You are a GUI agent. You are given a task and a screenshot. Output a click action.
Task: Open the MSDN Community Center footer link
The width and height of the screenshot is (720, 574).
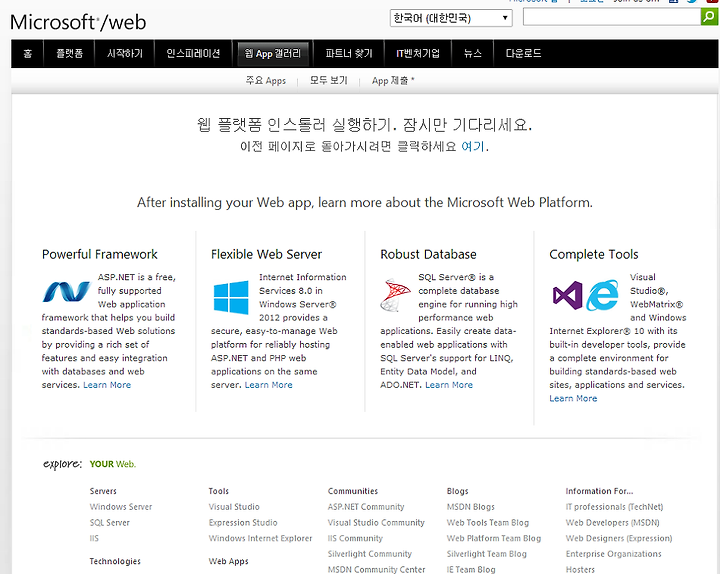(x=377, y=569)
